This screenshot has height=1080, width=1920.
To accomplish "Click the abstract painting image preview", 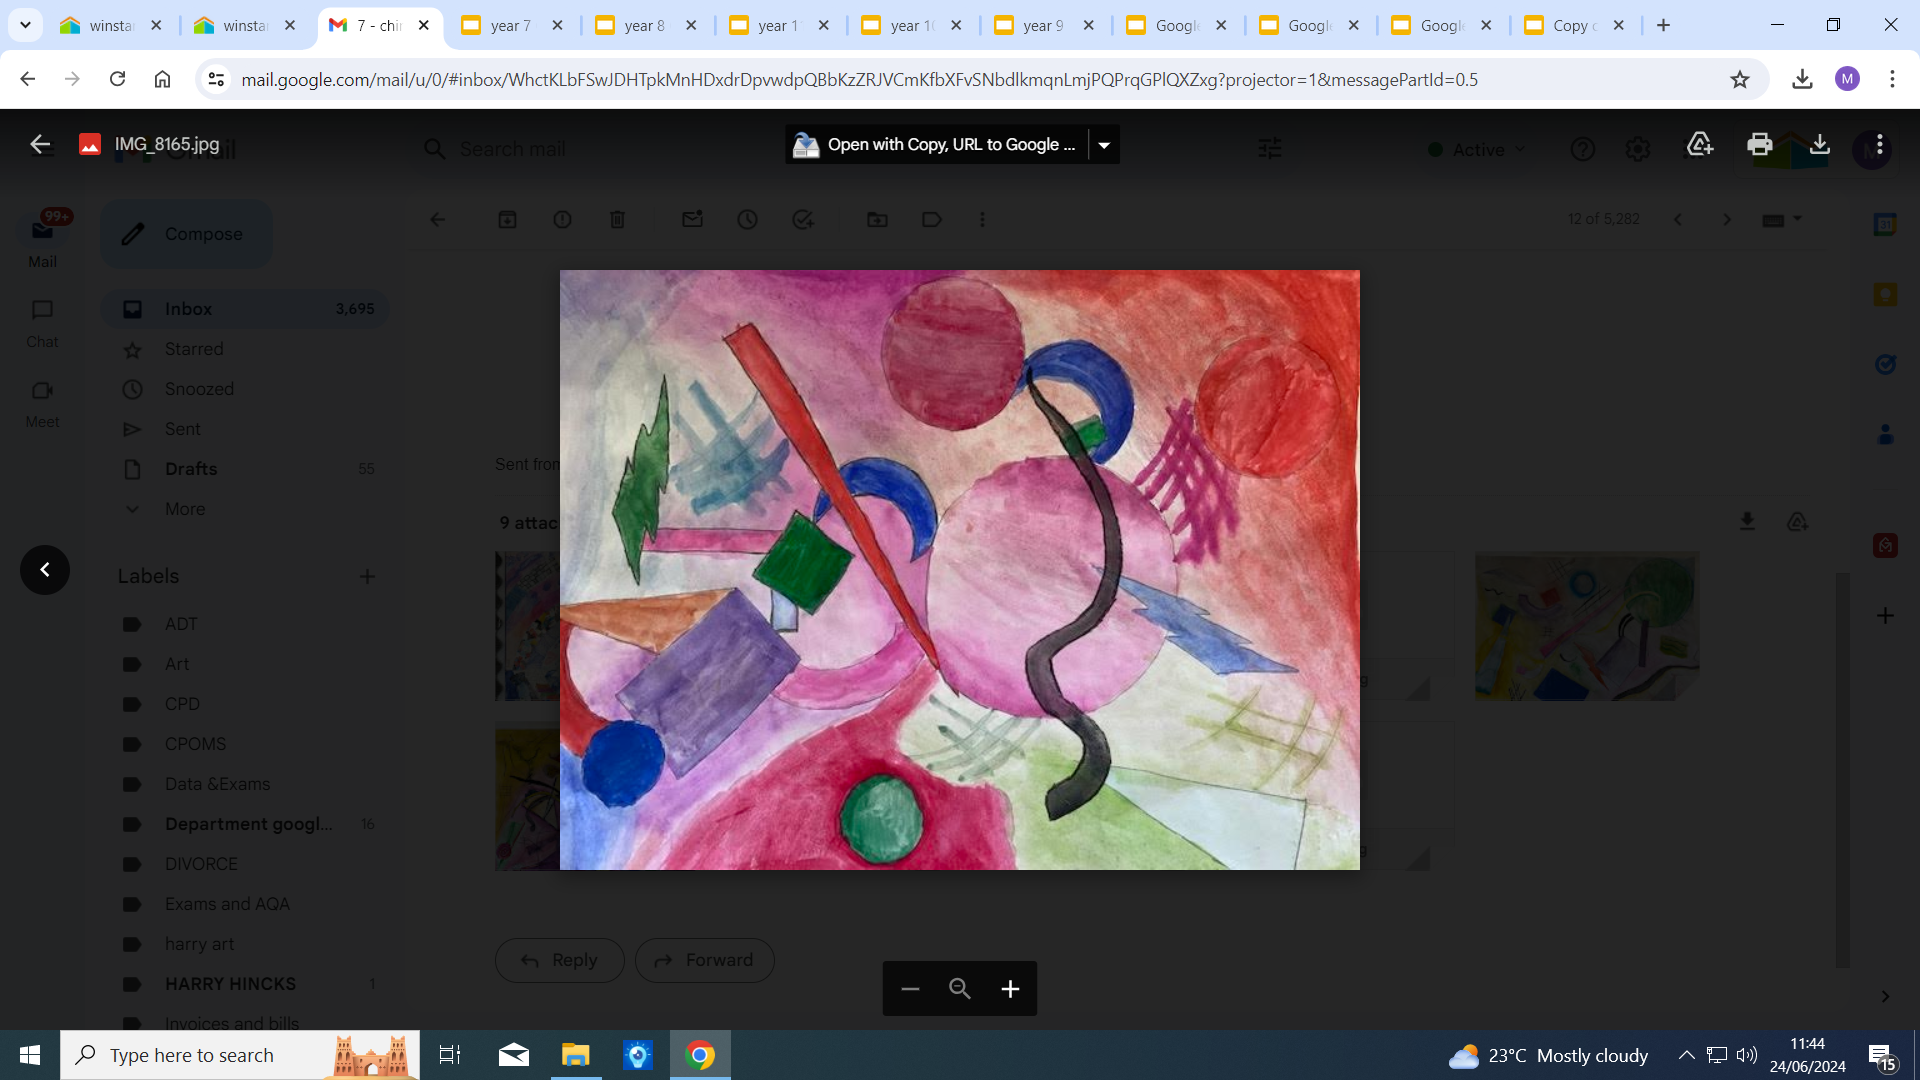I will [x=960, y=570].
